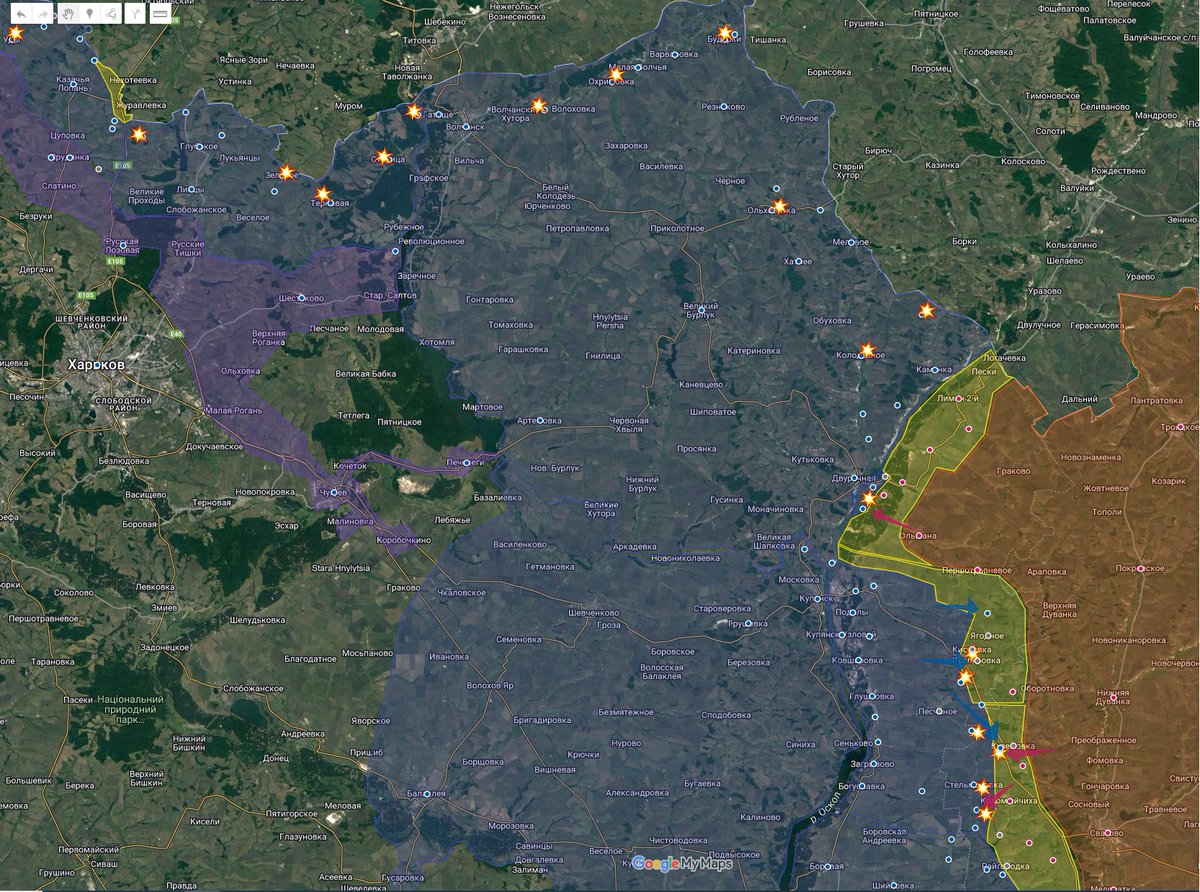Screen dimensions: 1200x892
Task: Click the circle marker at Троицкое
Action: coord(1182,427)
